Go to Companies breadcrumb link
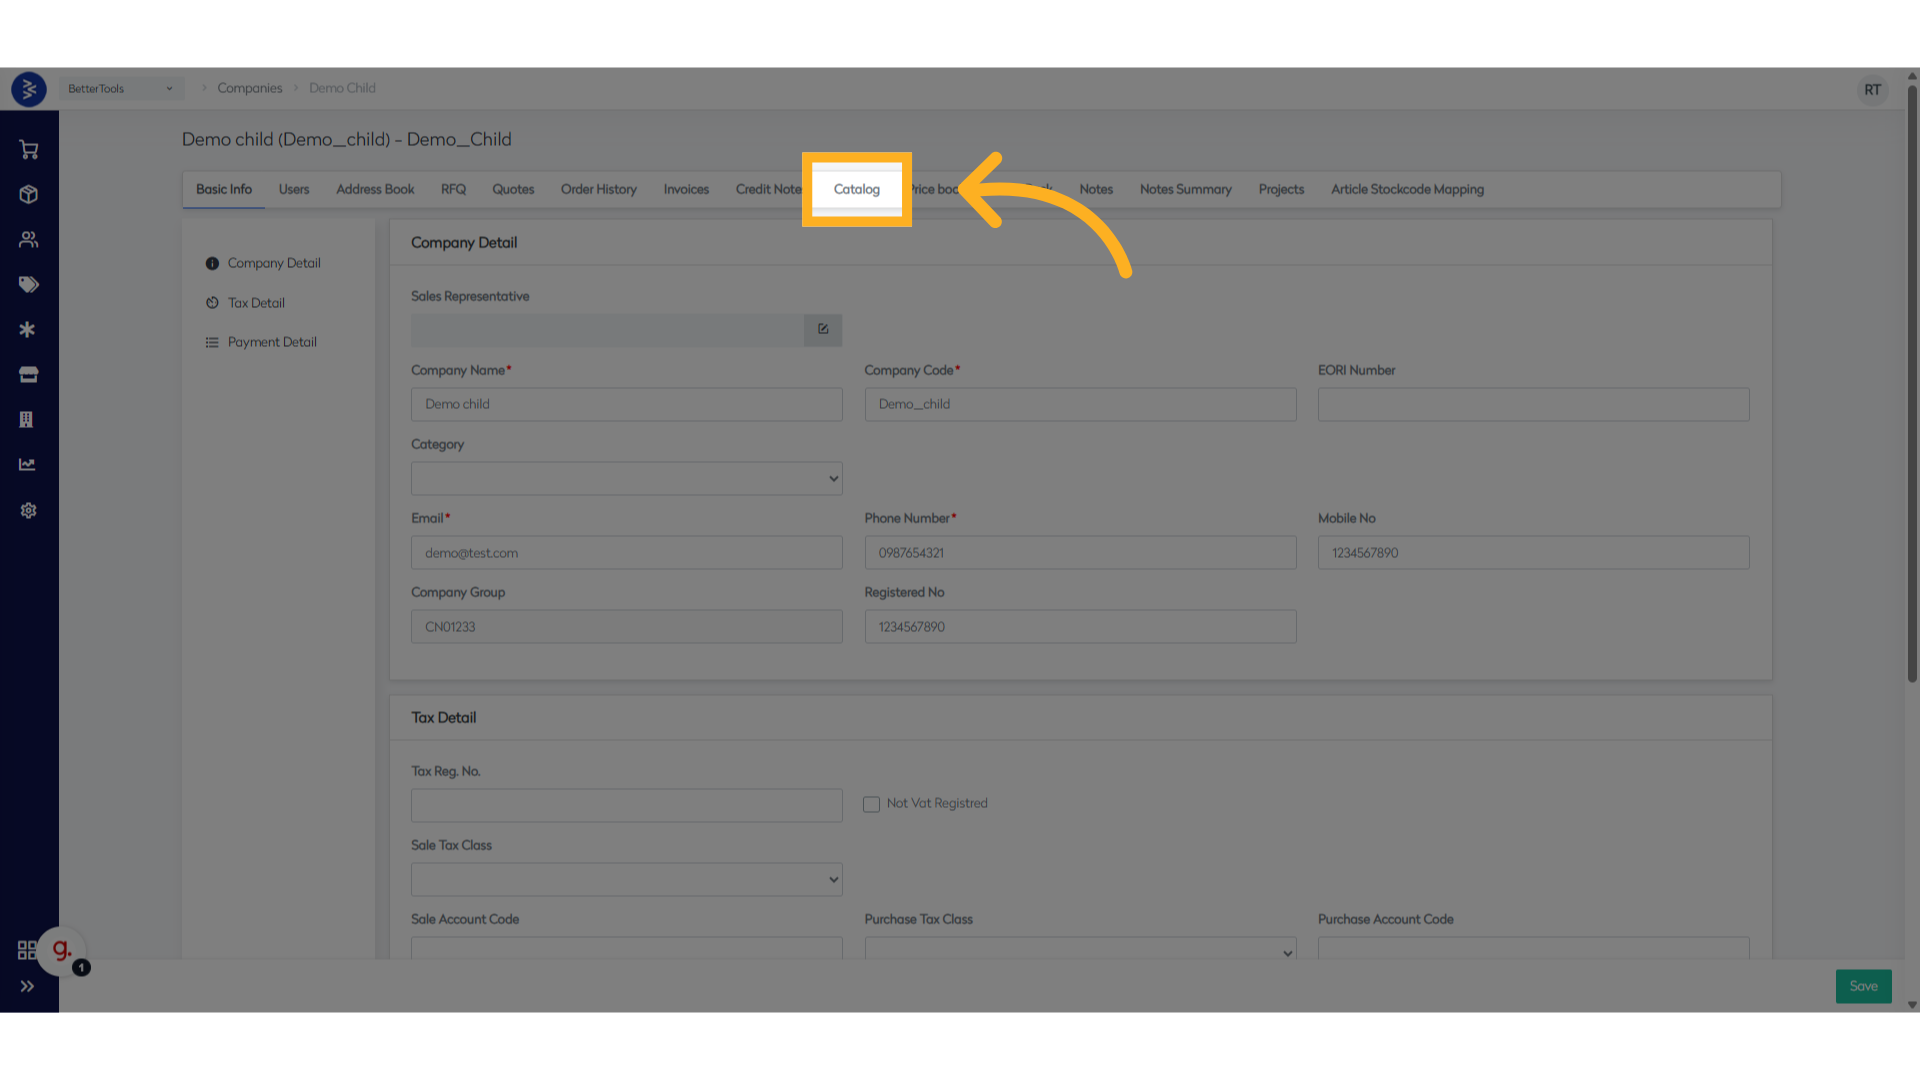 pos(249,88)
